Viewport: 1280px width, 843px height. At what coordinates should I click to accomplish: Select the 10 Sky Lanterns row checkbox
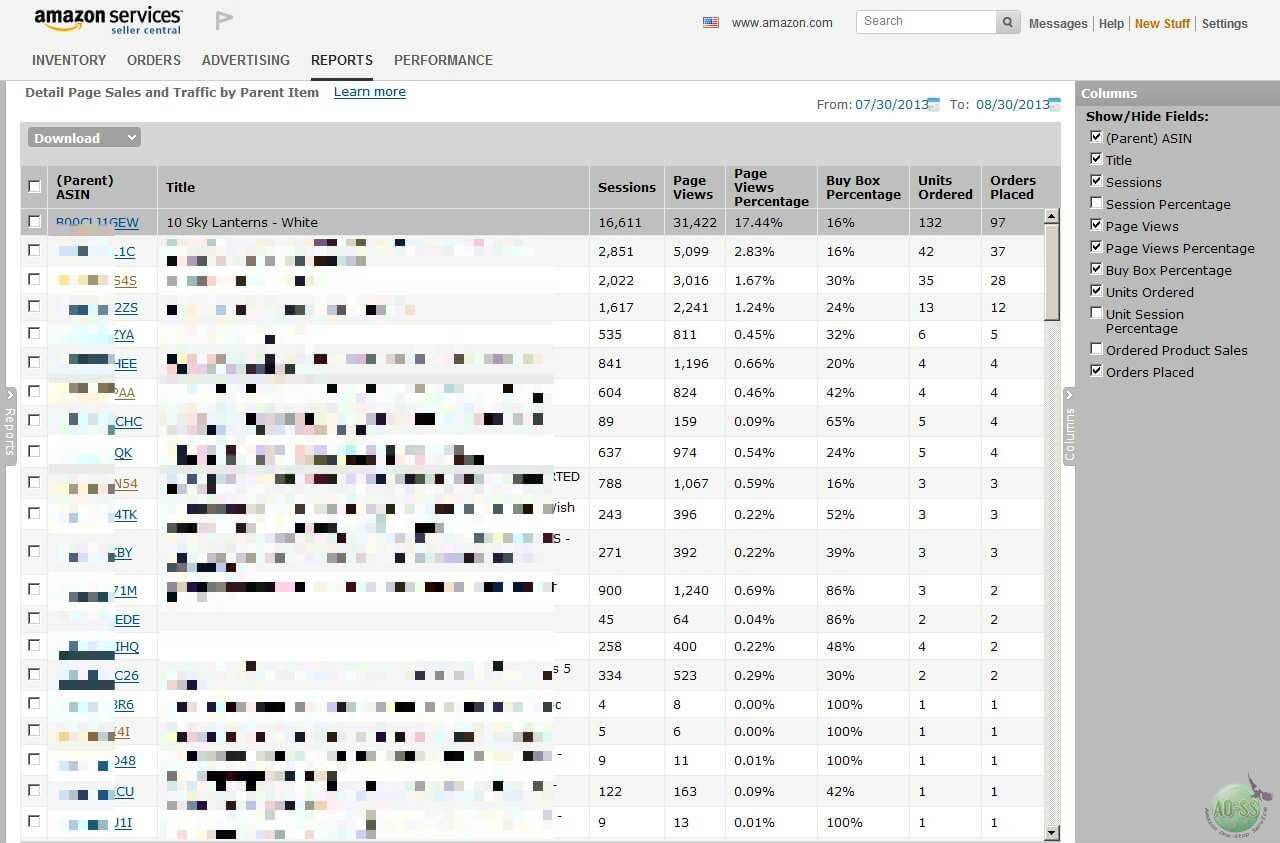[35, 222]
